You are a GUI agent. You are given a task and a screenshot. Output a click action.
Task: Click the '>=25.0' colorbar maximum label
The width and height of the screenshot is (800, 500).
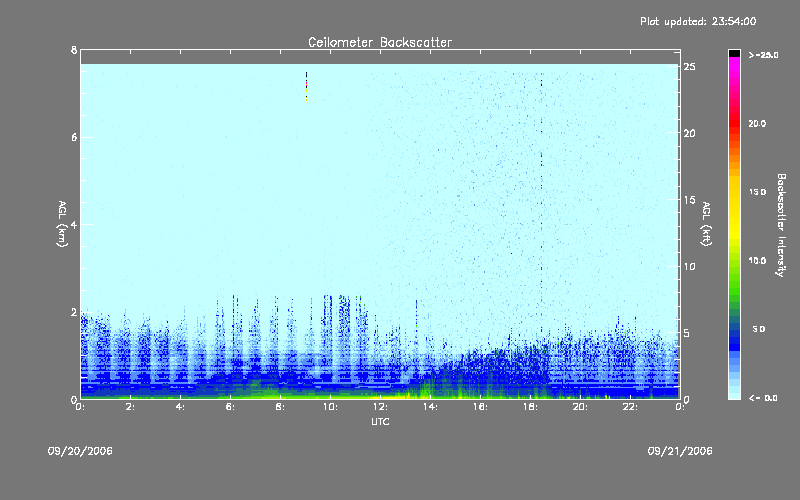click(x=763, y=55)
